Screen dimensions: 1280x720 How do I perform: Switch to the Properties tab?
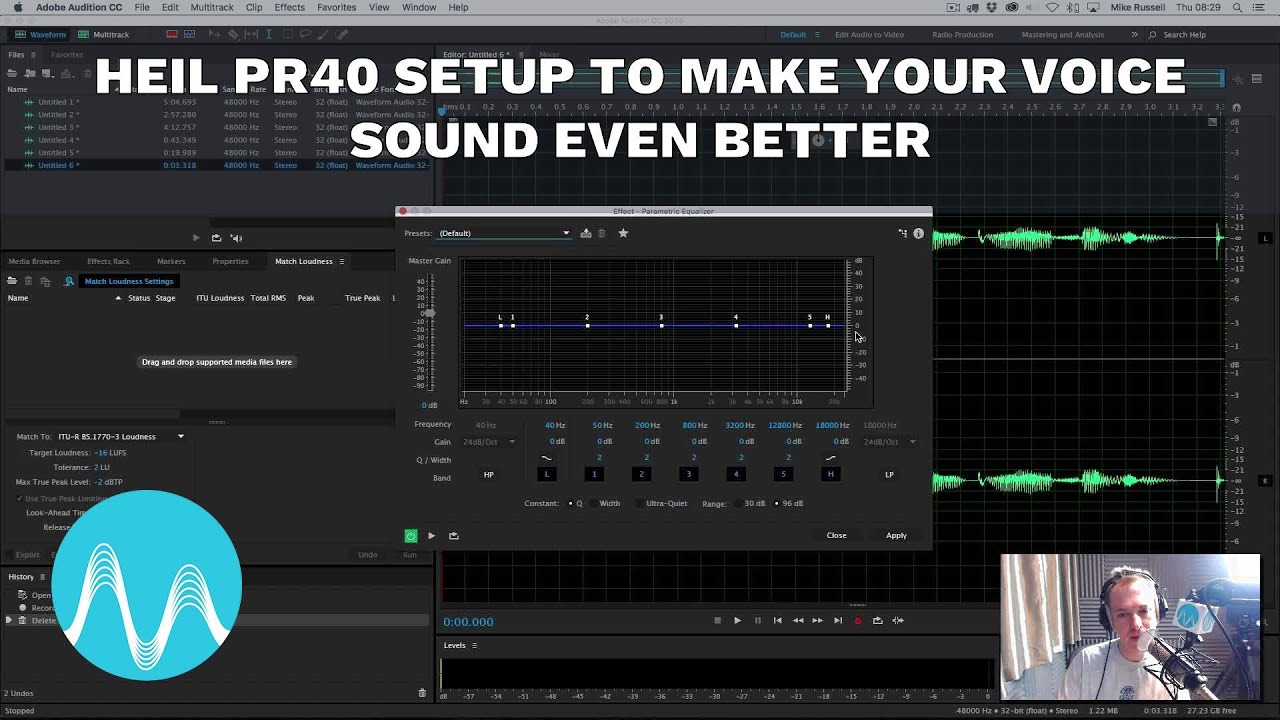click(x=230, y=262)
